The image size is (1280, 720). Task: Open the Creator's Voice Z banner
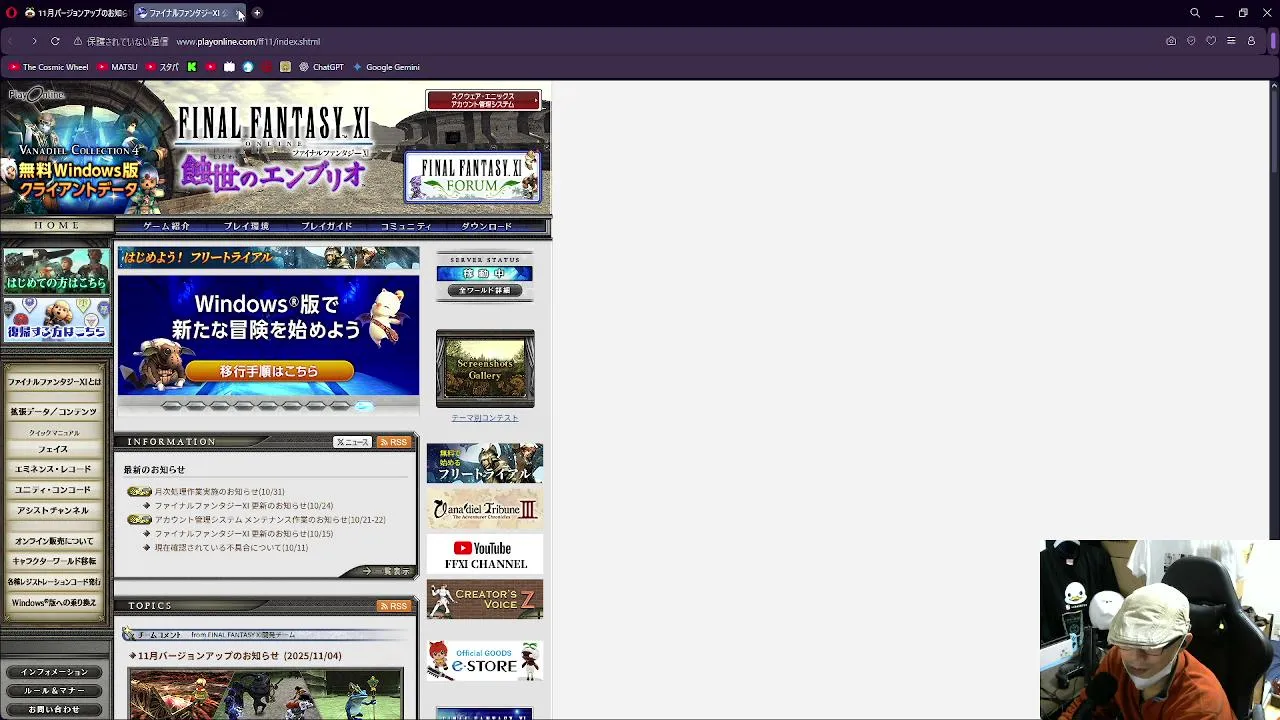click(x=485, y=600)
